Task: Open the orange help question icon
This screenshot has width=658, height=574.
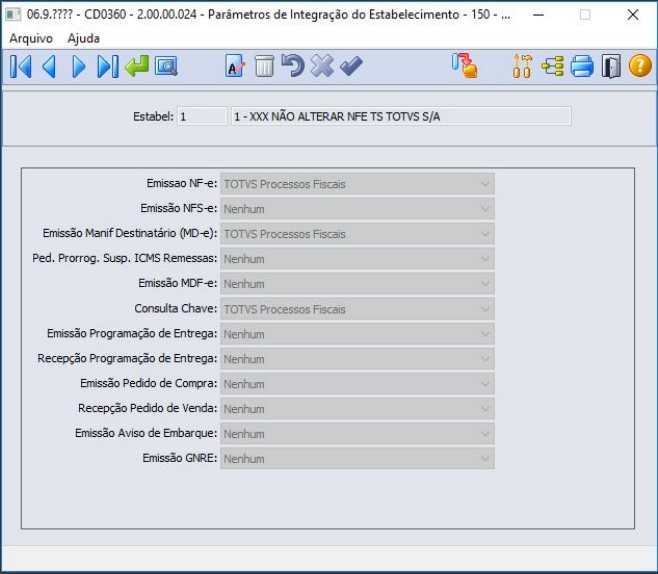Action: coord(640,66)
